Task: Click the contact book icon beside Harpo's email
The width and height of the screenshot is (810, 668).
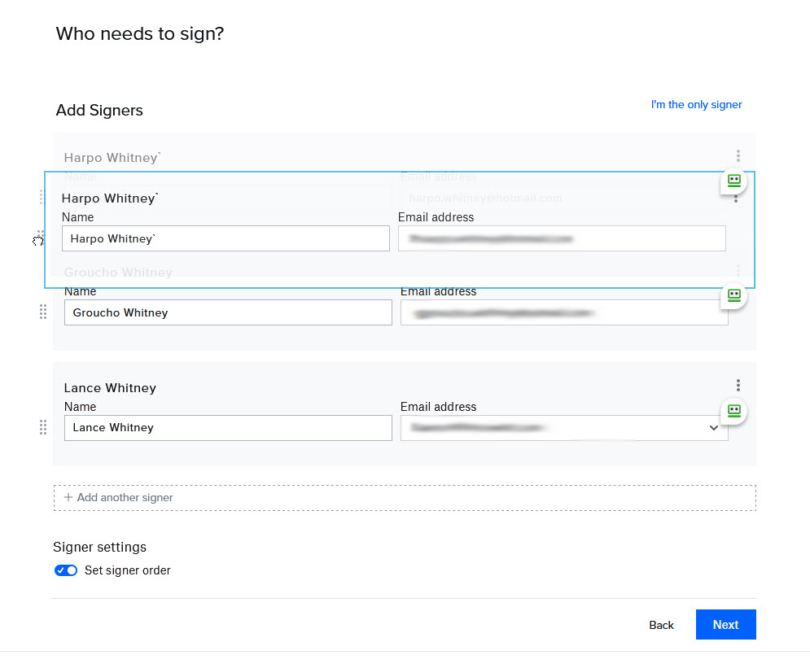Action: pos(733,181)
